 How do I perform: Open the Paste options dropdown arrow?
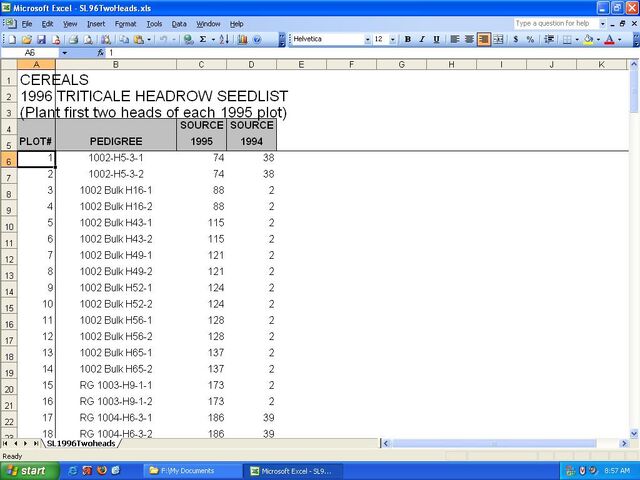[x=149, y=39]
